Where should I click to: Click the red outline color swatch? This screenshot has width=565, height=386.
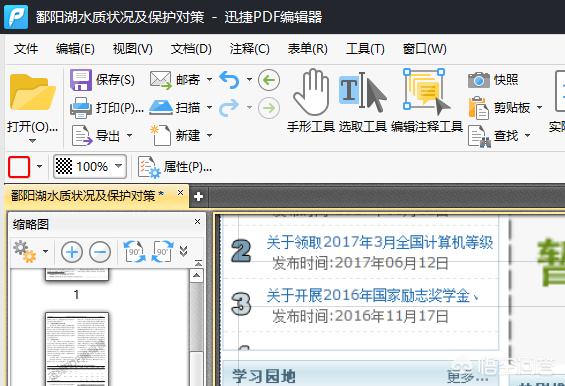(x=19, y=167)
